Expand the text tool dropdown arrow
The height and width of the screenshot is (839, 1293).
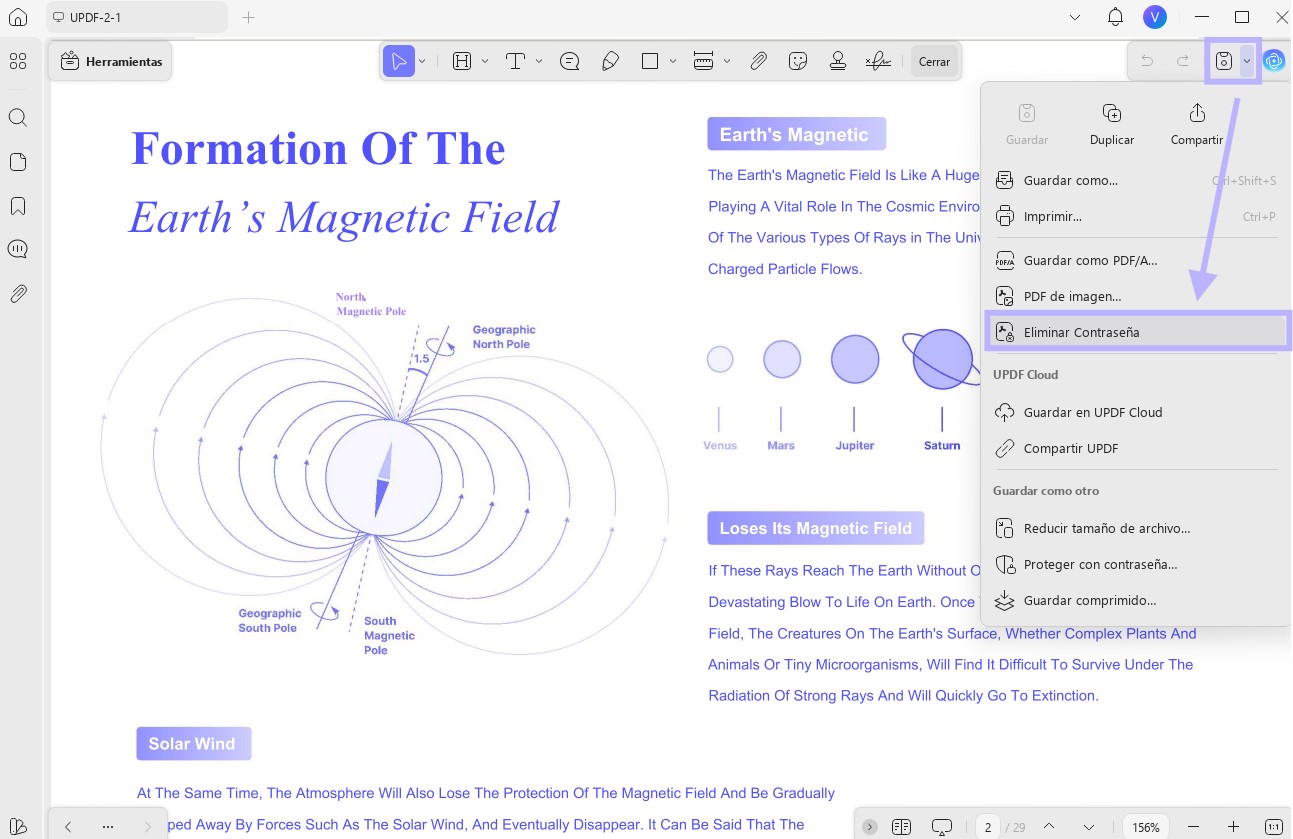pyautogui.click(x=539, y=62)
